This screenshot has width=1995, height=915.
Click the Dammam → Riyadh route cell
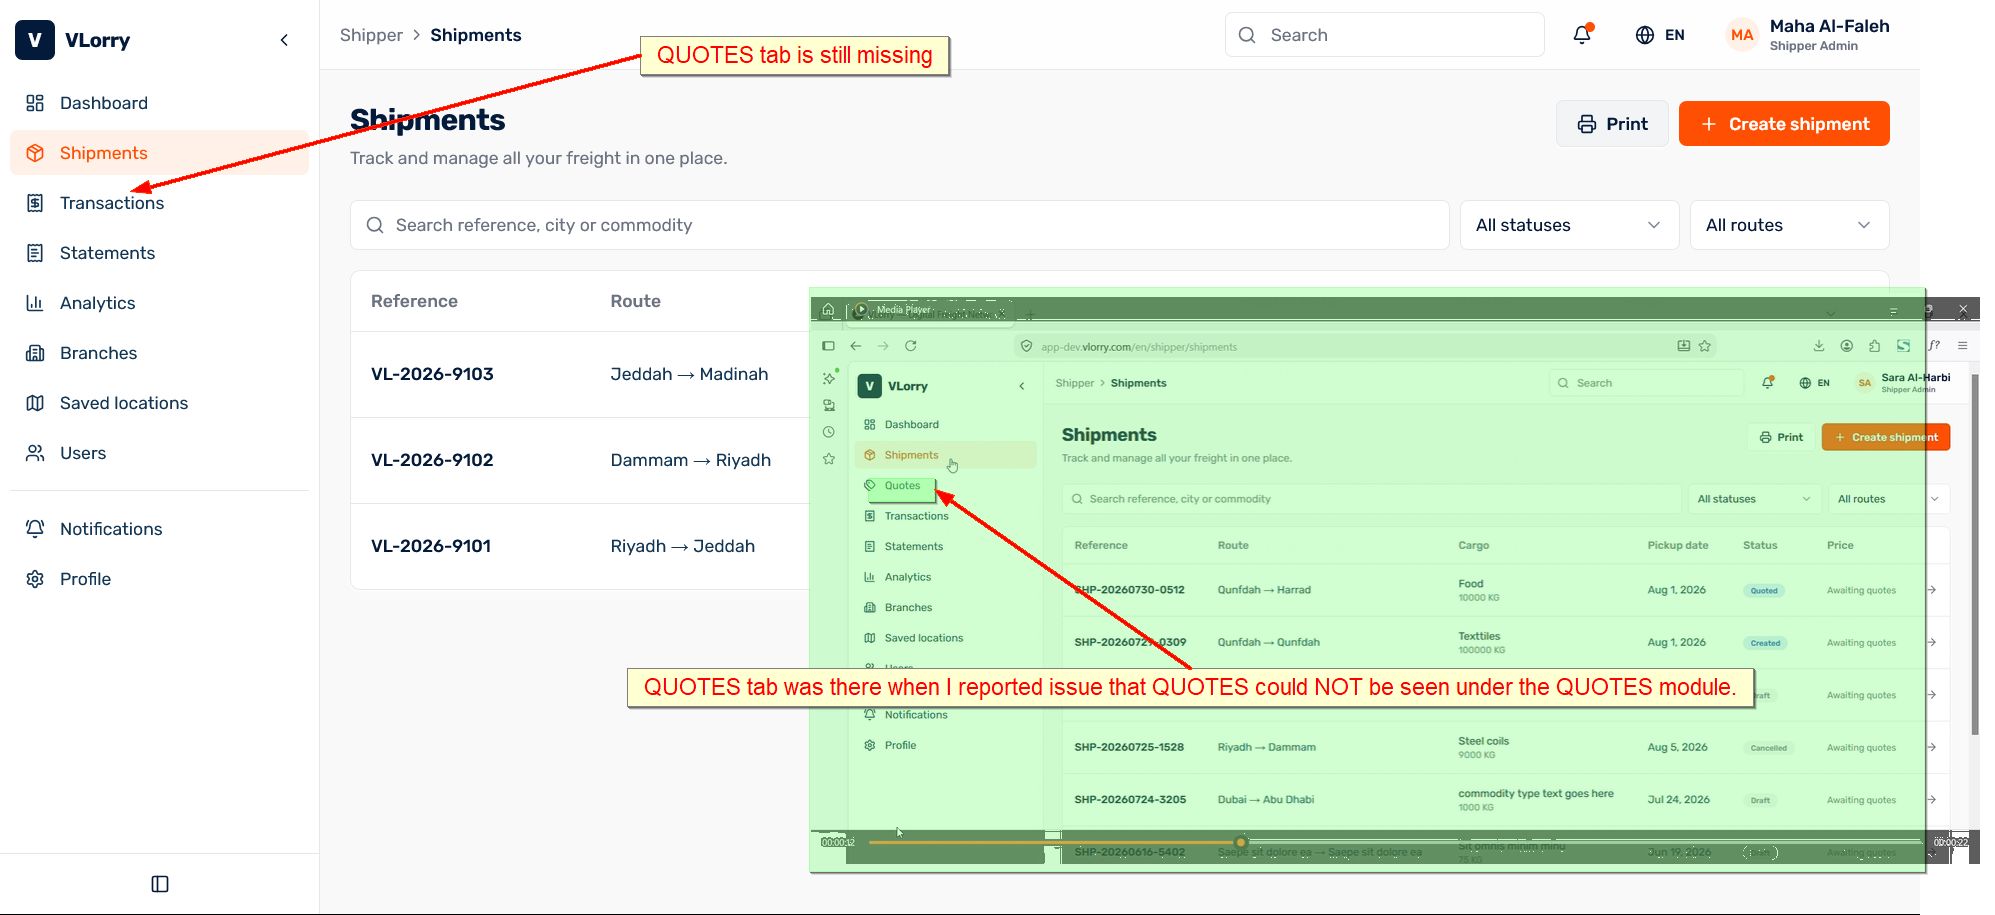click(x=690, y=460)
